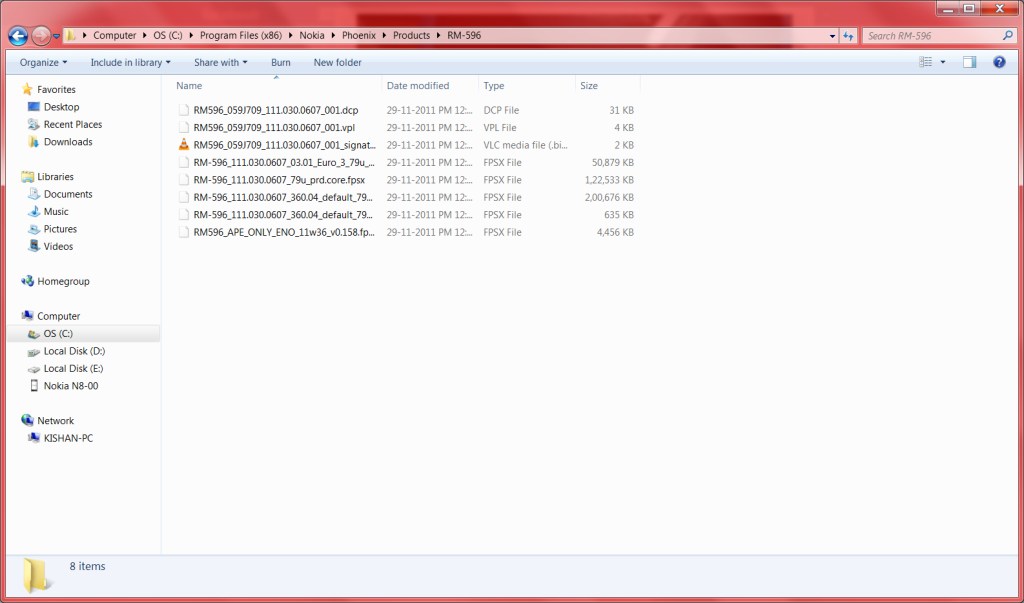This screenshot has width=1024, height=603.
Task: Open the recent locations dropdown arrow
Action: click(56, 36)
